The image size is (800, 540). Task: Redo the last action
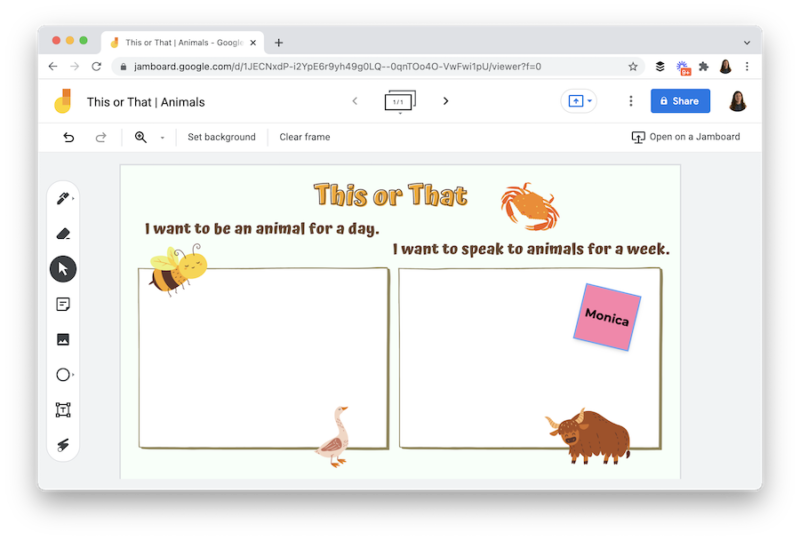tap(101, 137)
